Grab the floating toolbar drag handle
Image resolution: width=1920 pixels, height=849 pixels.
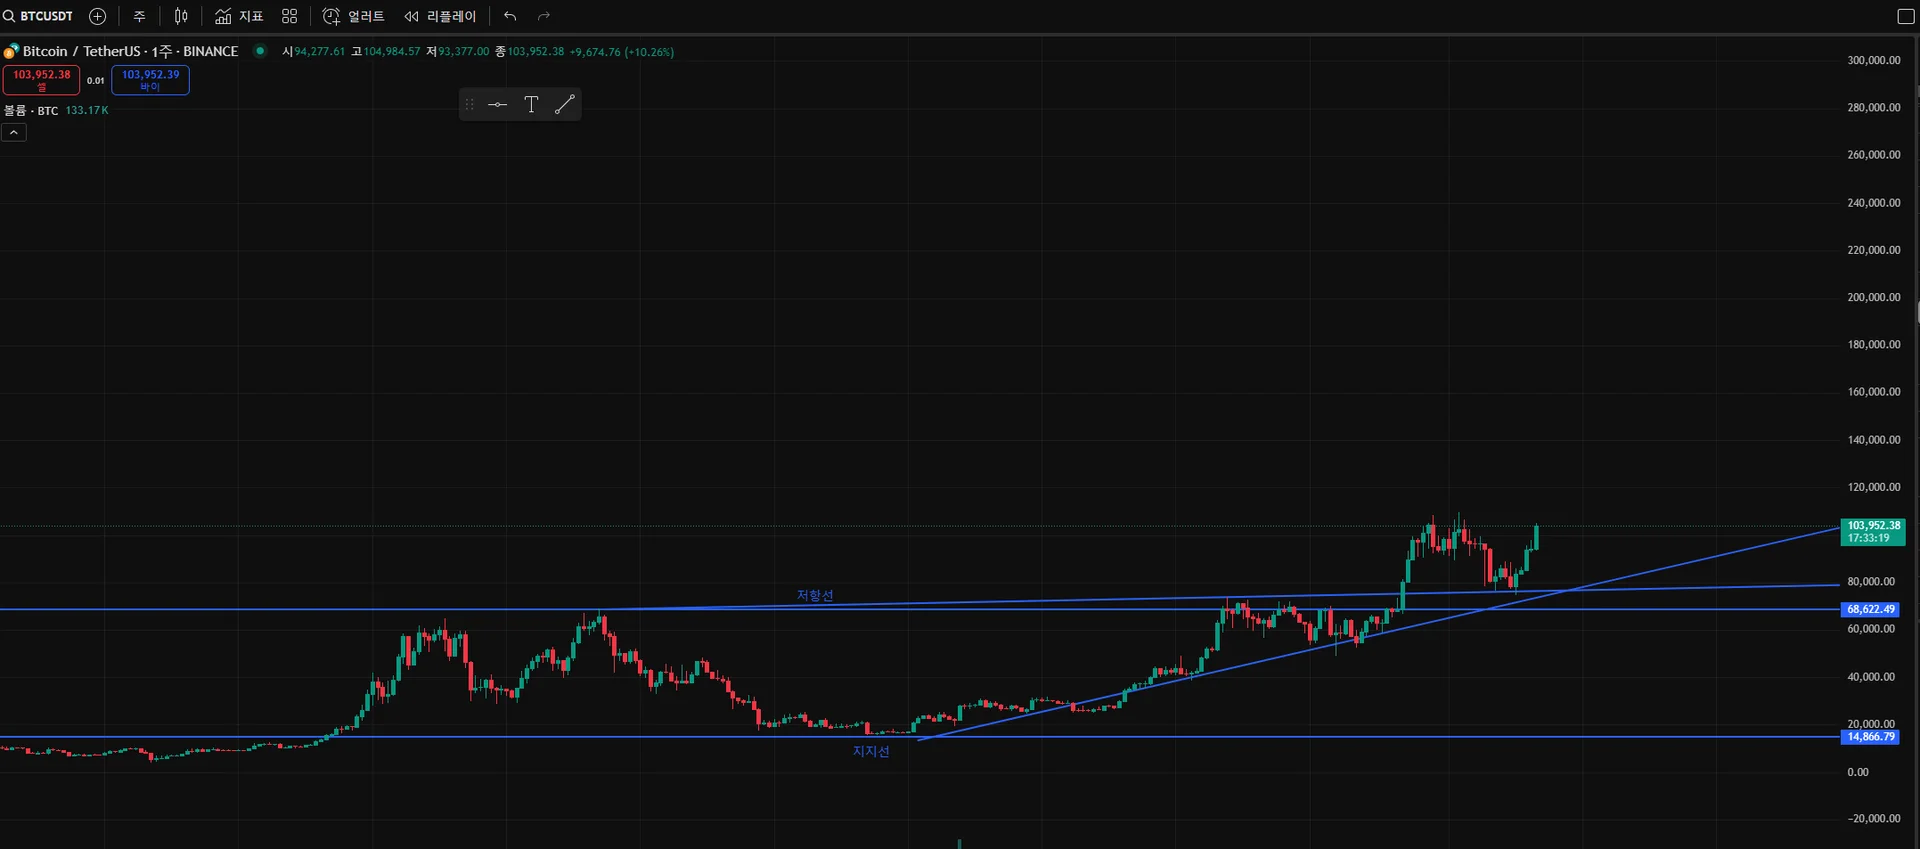pyautogui.click(x=469, y=104)
